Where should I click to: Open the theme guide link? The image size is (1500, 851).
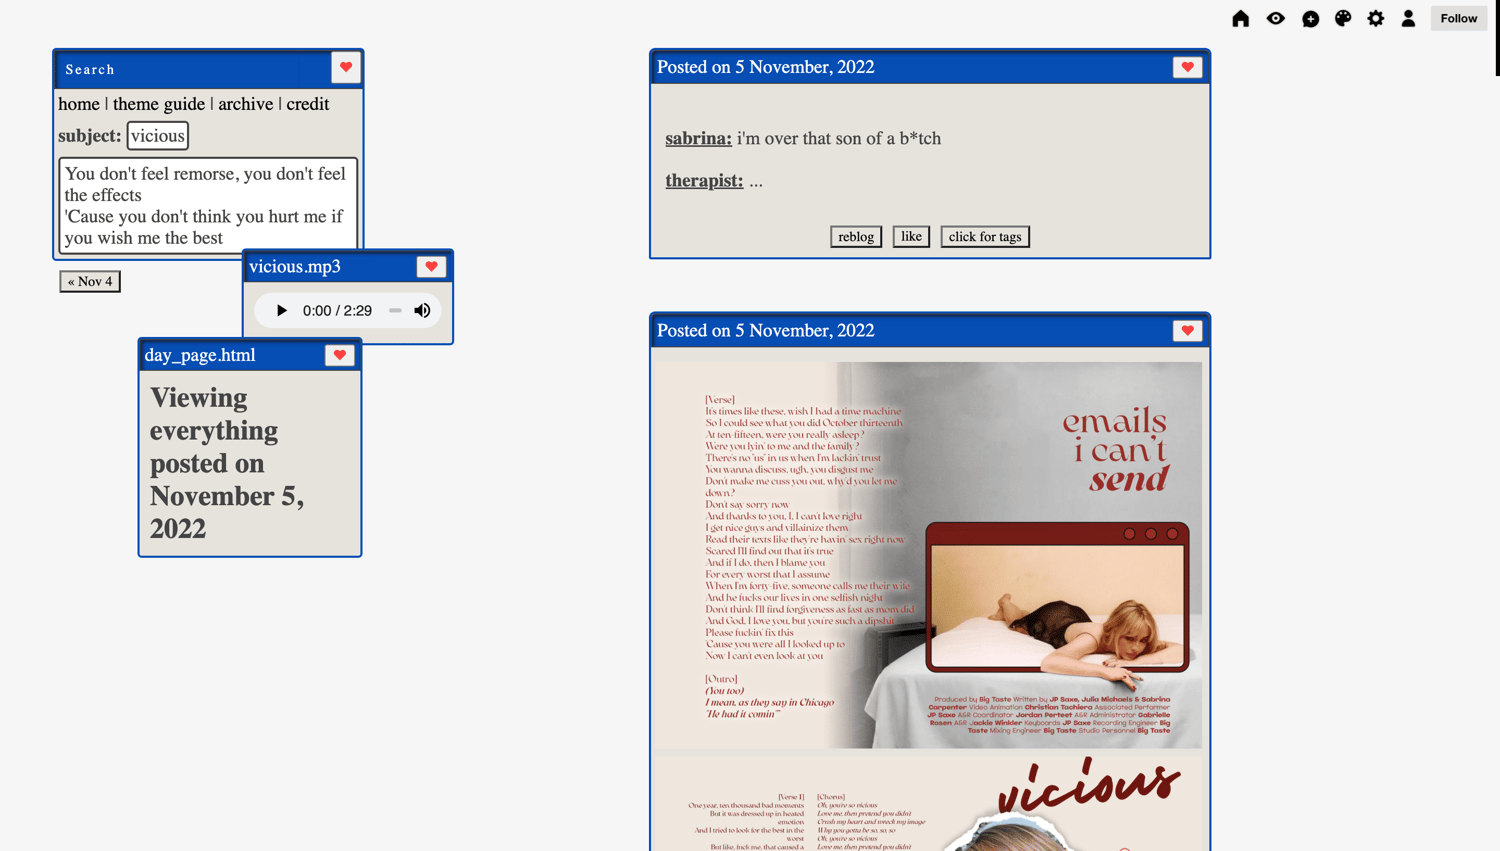tap(159, 104)
